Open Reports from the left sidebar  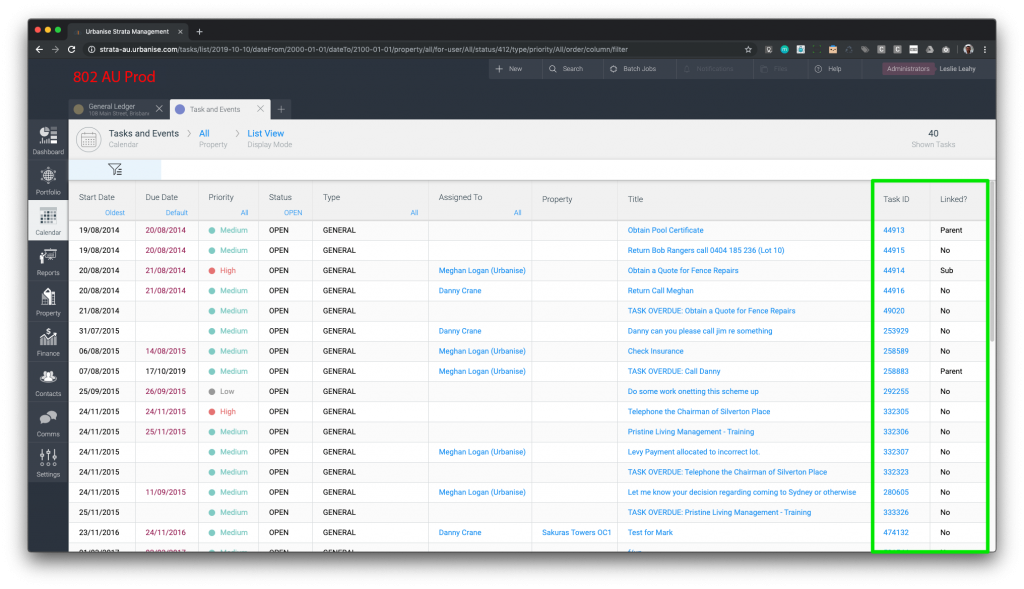coord(48,261)
